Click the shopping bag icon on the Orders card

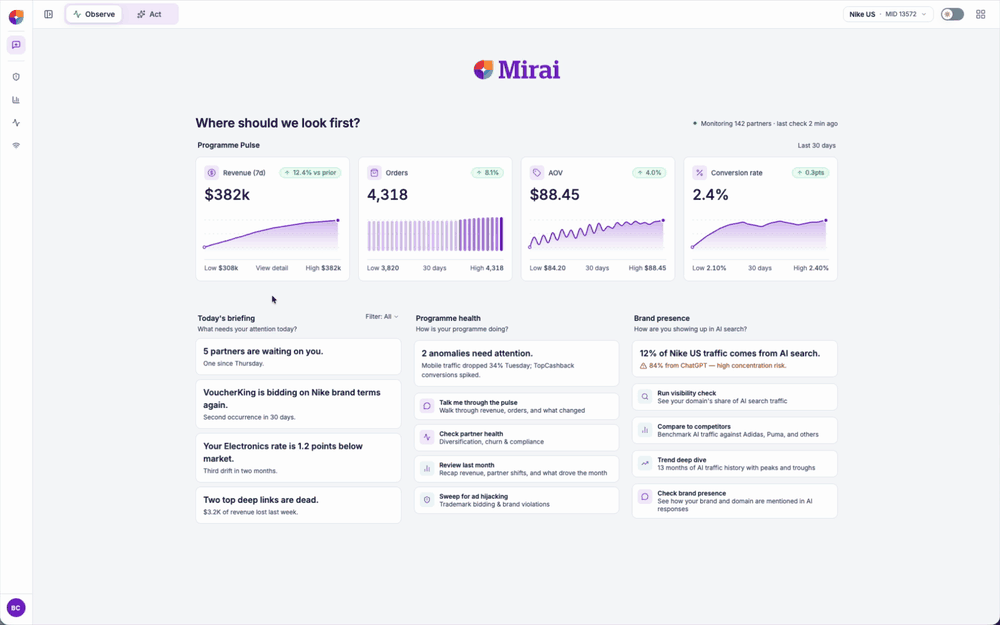[374, 173]
